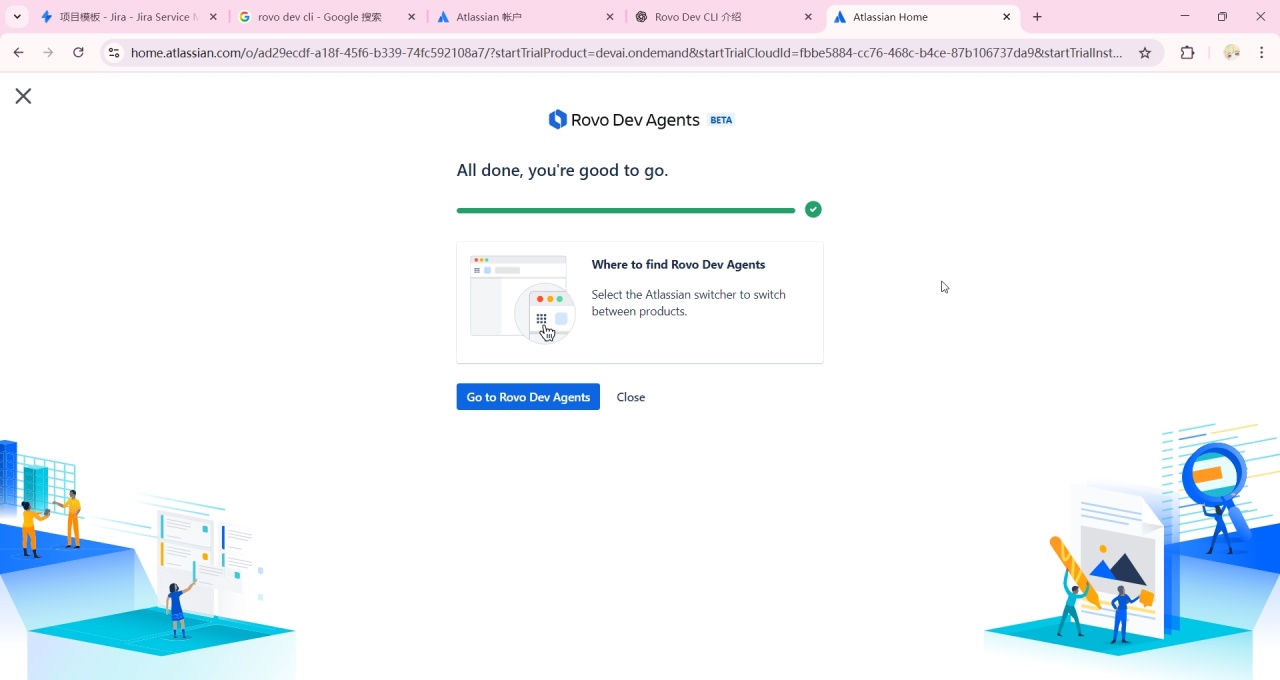This screenshot has height=680, width=1280.
Task: Restore down the browser window
Action: tap(1222, 16)
